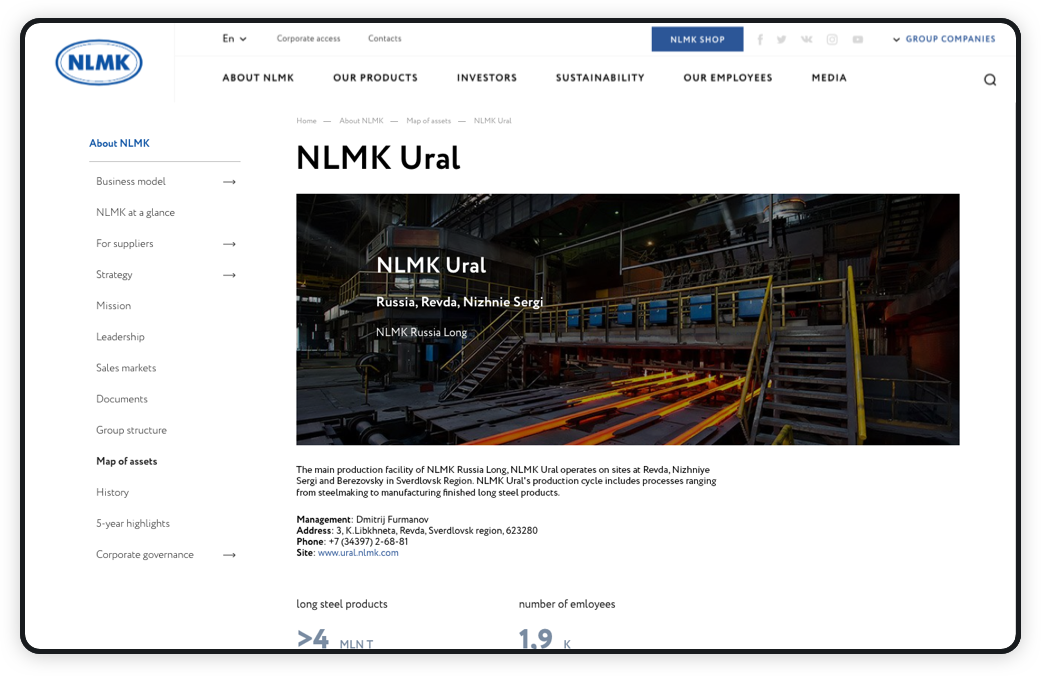Open Strategy sidebar item
Image resolution: width=1041 pixels, height=676 pixels.
[x=114, y=275]
